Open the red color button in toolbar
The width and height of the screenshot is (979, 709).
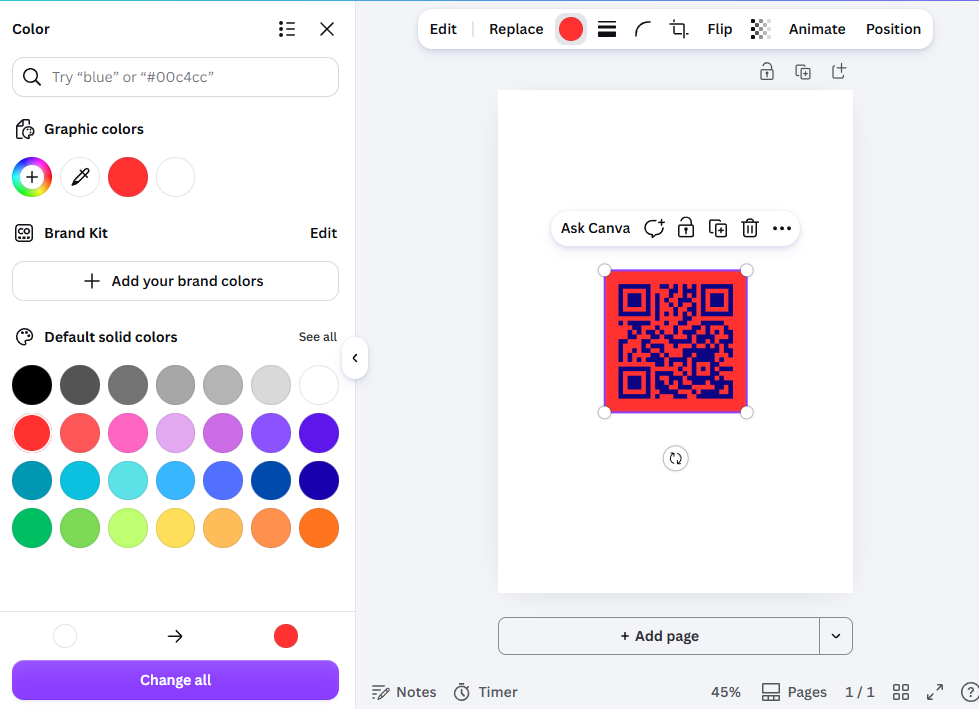point(571,29)
